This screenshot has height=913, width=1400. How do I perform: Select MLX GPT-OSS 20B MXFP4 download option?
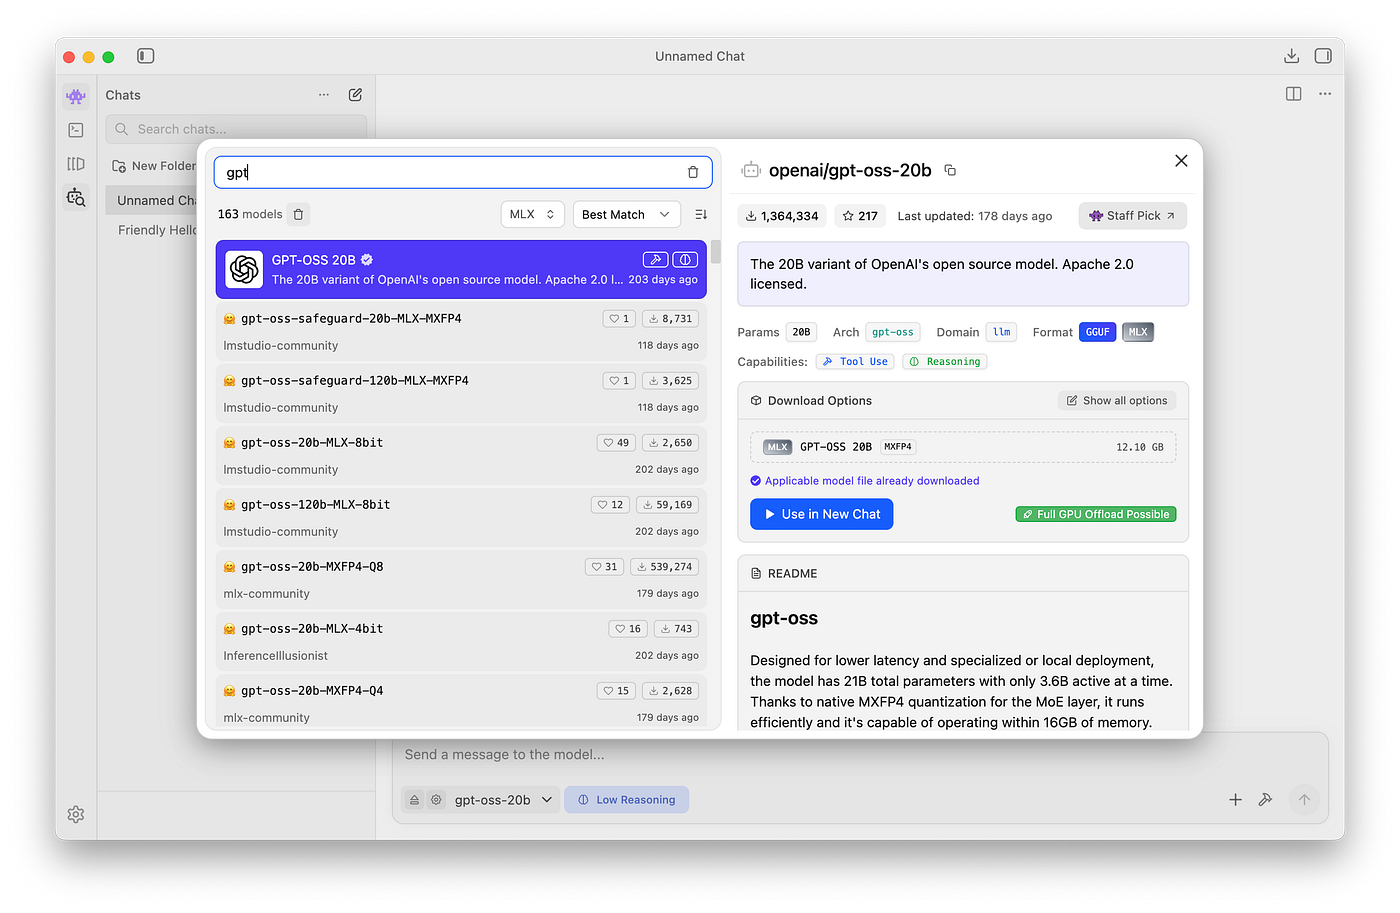point(963,447)
